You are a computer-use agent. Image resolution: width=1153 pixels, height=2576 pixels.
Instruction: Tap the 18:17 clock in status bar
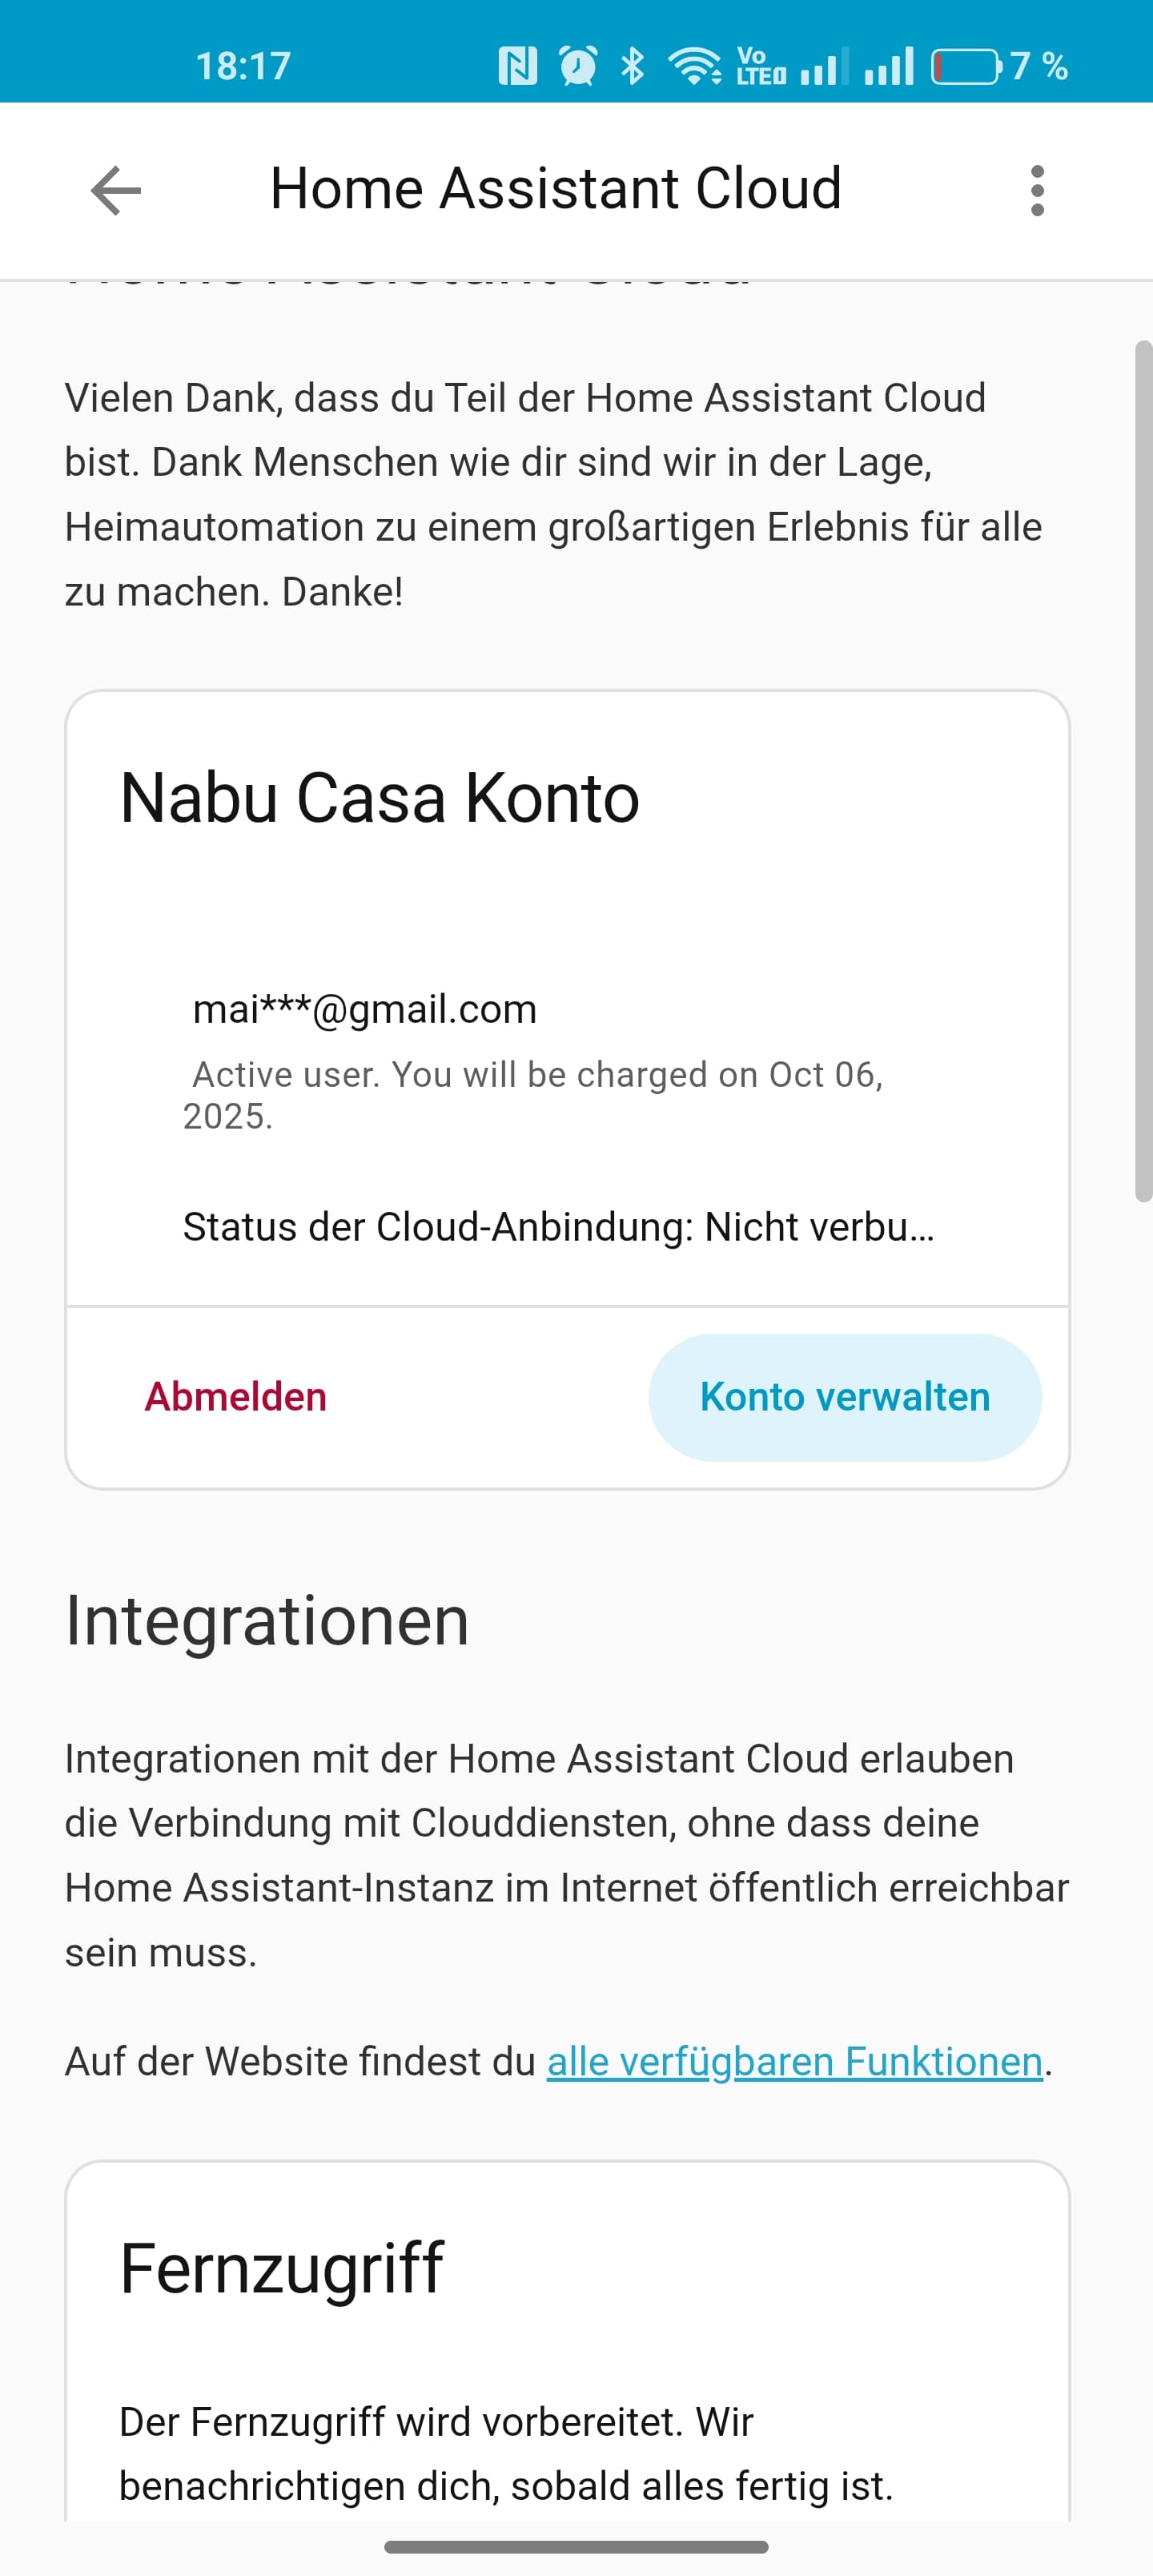(x=243, y=66)
